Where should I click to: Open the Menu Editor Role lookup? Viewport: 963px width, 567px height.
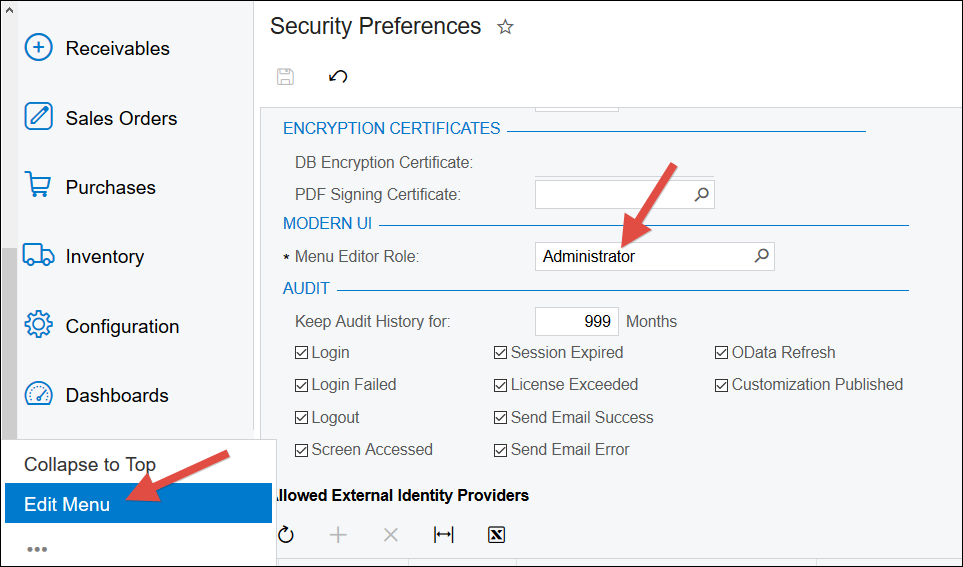pyautogui.click(x=762, y=256)
